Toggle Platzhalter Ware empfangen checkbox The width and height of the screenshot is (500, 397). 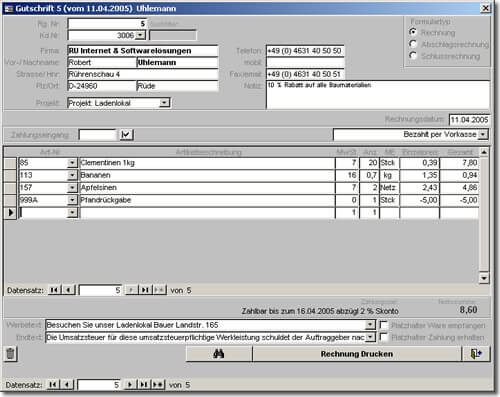pos(384,325)
